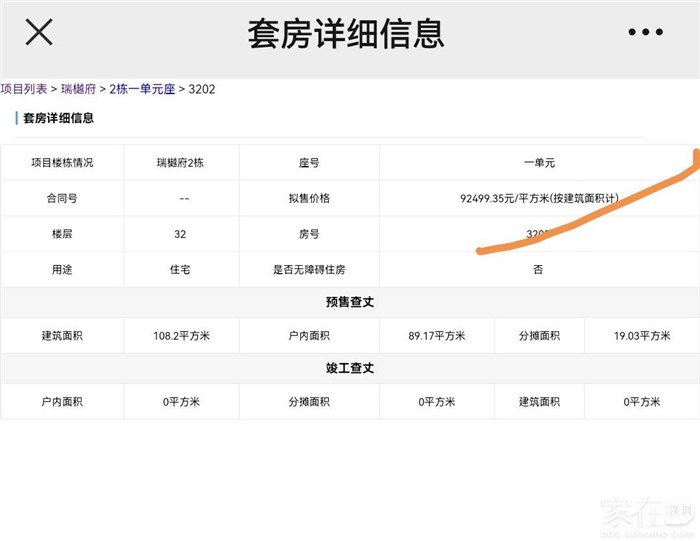Click the 89.17平方米 interior area value

tap(437, 336)
